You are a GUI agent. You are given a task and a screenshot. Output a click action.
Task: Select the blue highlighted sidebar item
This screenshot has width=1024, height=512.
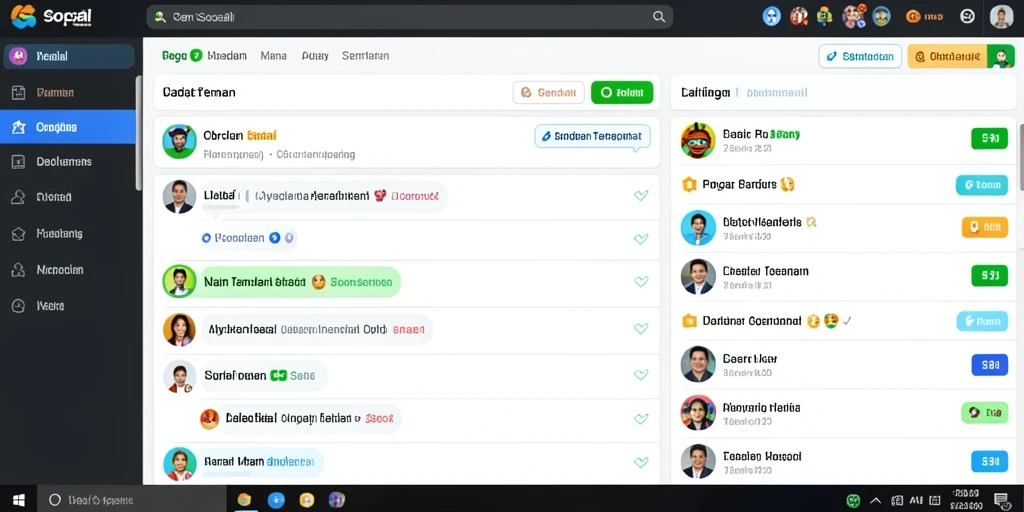(68, 127)
